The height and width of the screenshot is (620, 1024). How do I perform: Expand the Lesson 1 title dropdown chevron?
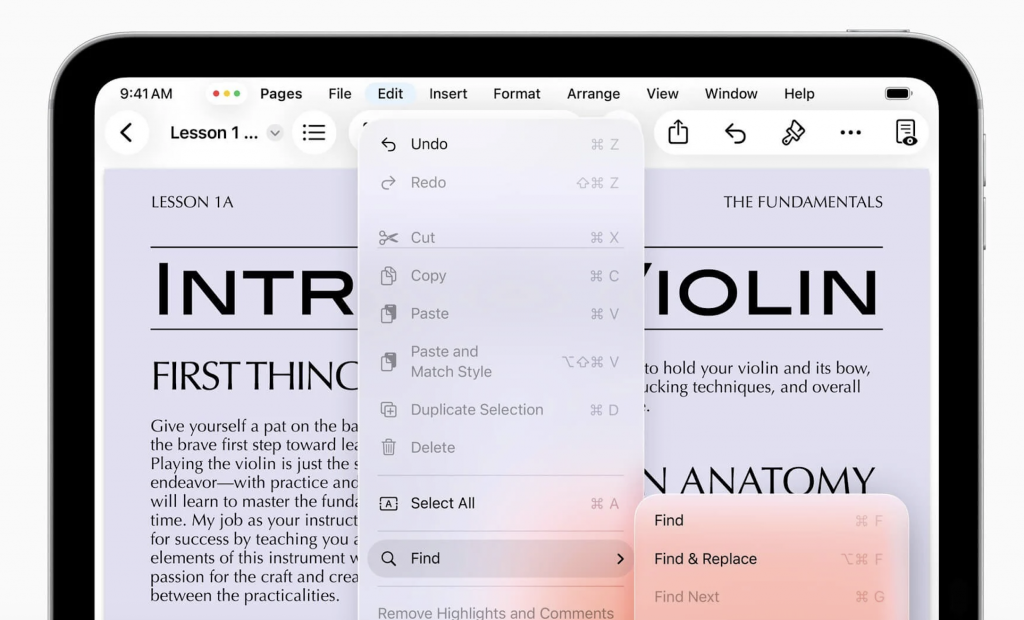coord(275,133)
